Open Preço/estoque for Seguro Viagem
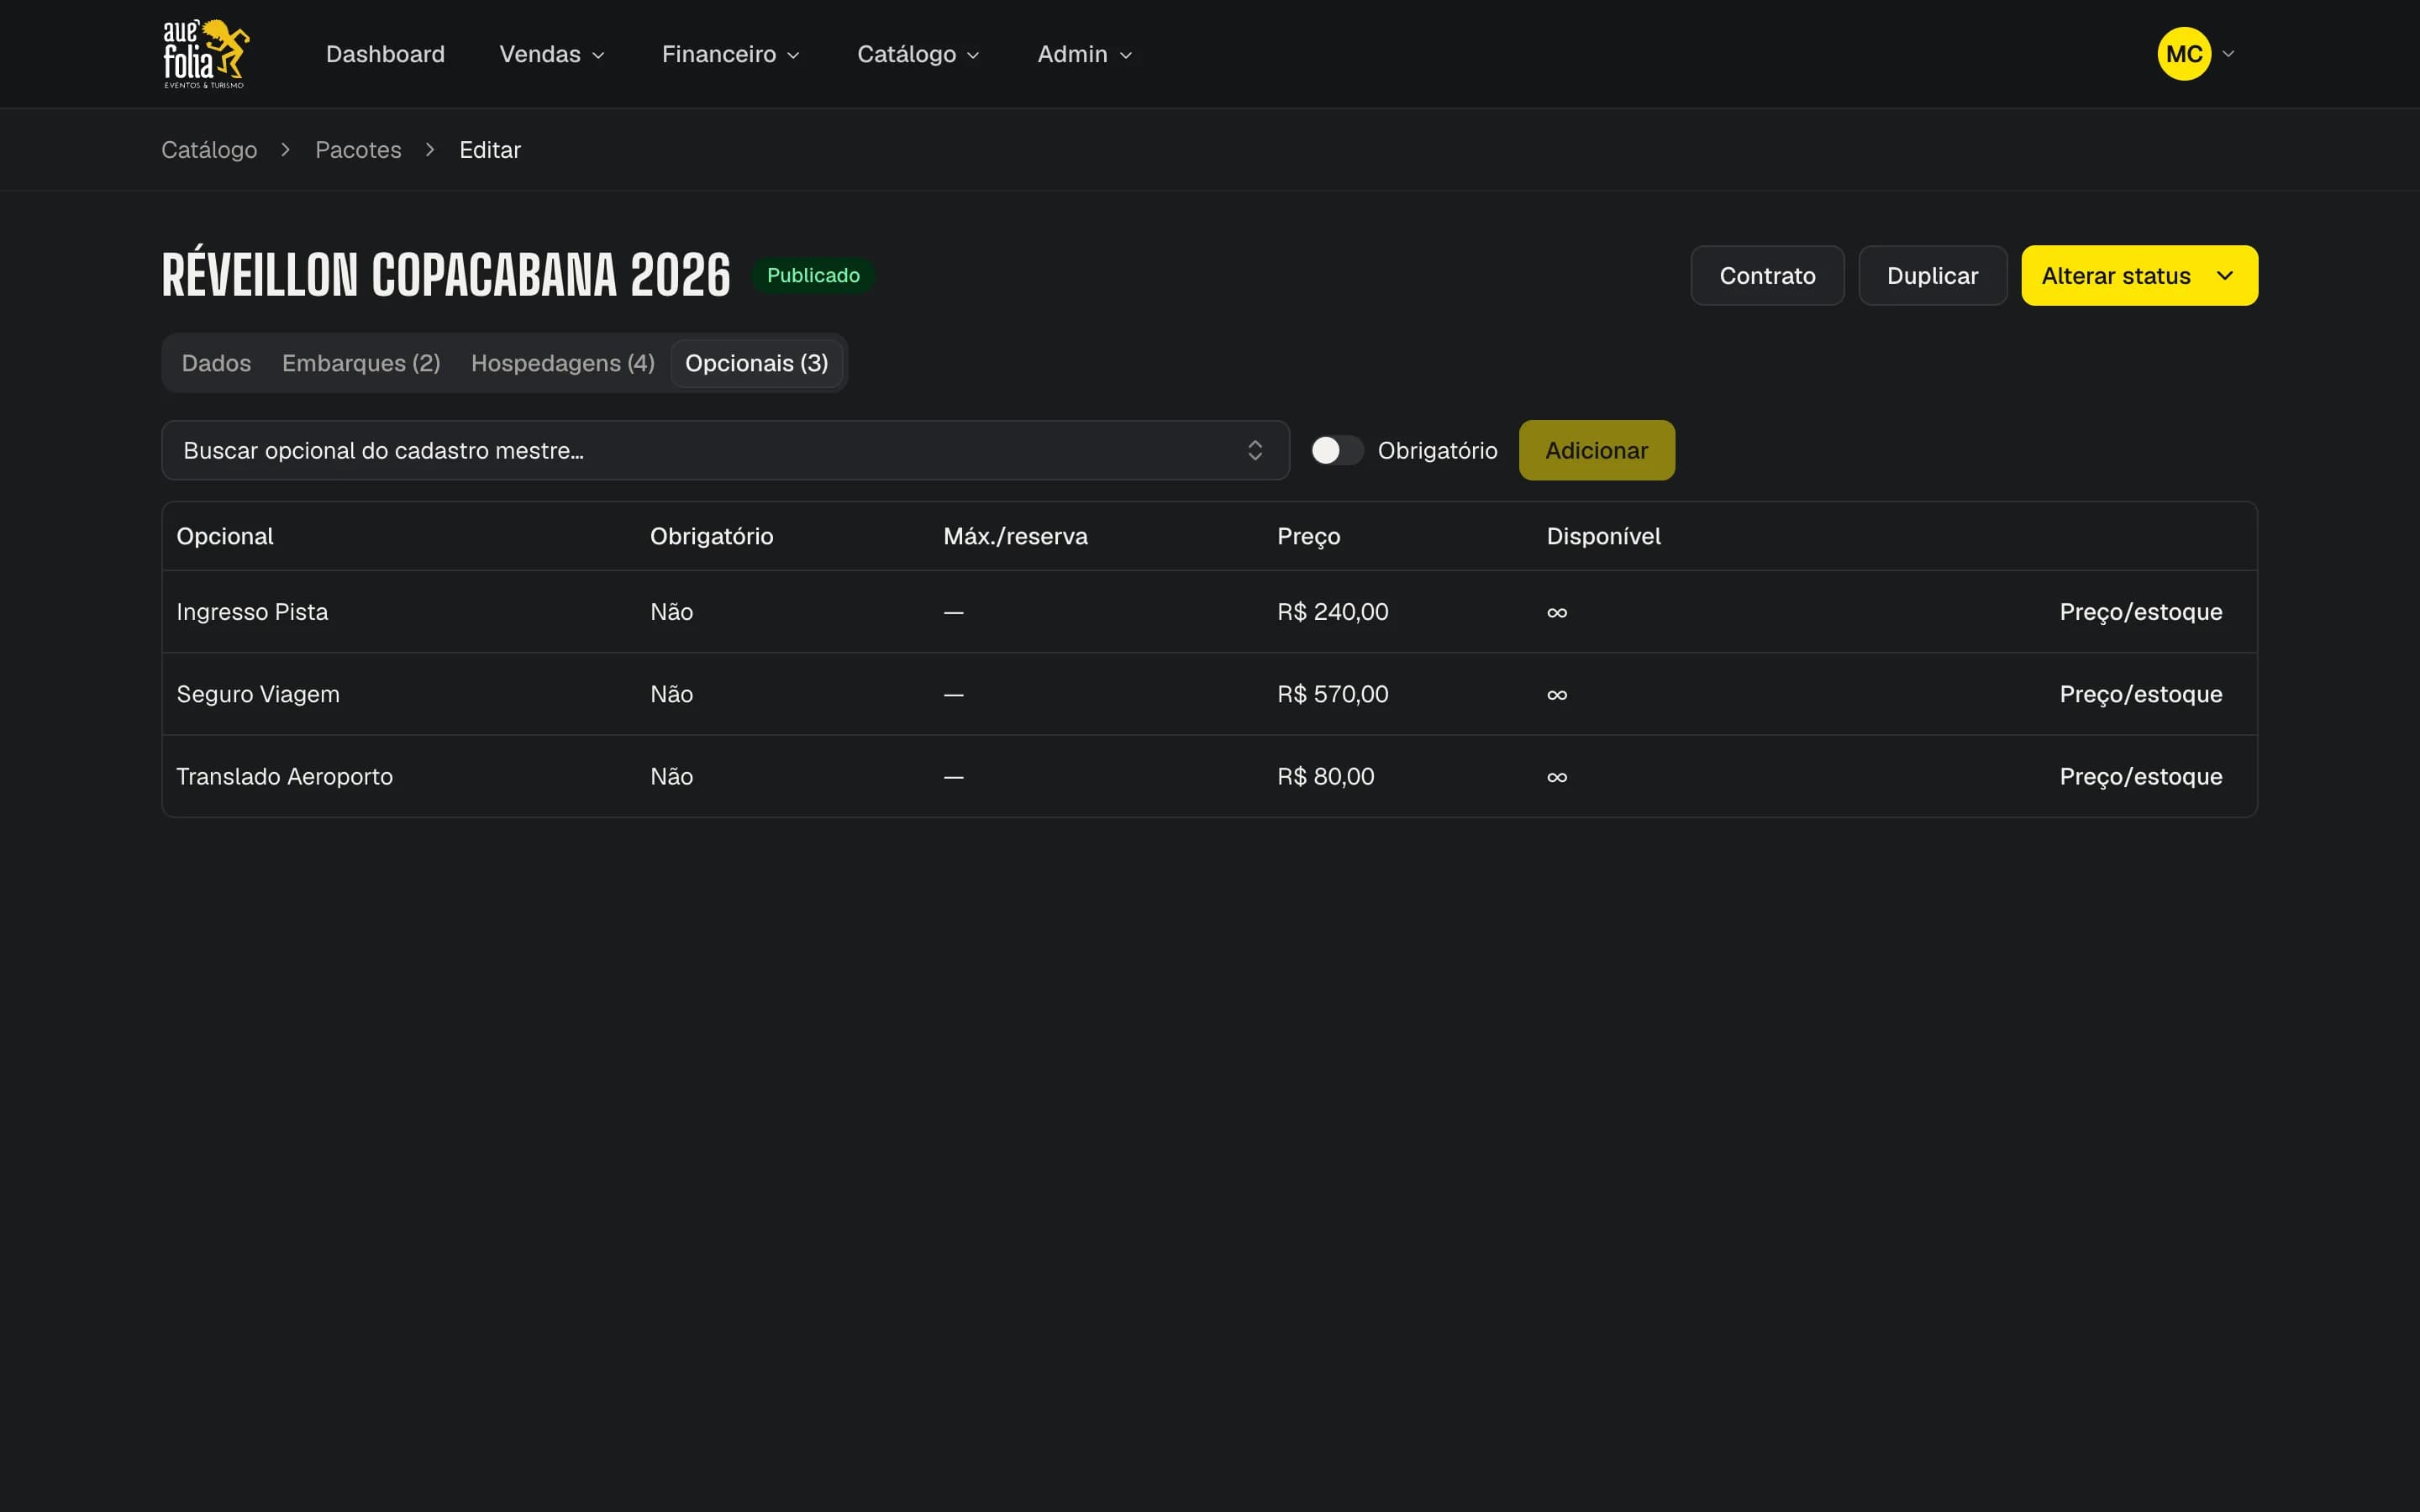The width and height of the screenshot is (2420, 1512). pyautogui.click(x=2140, y=694)
